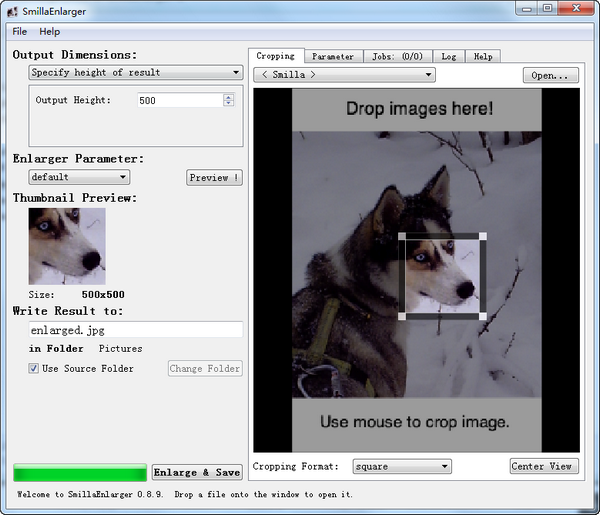Expand the Cropping Format square dropdown

[x=402, y=466]
